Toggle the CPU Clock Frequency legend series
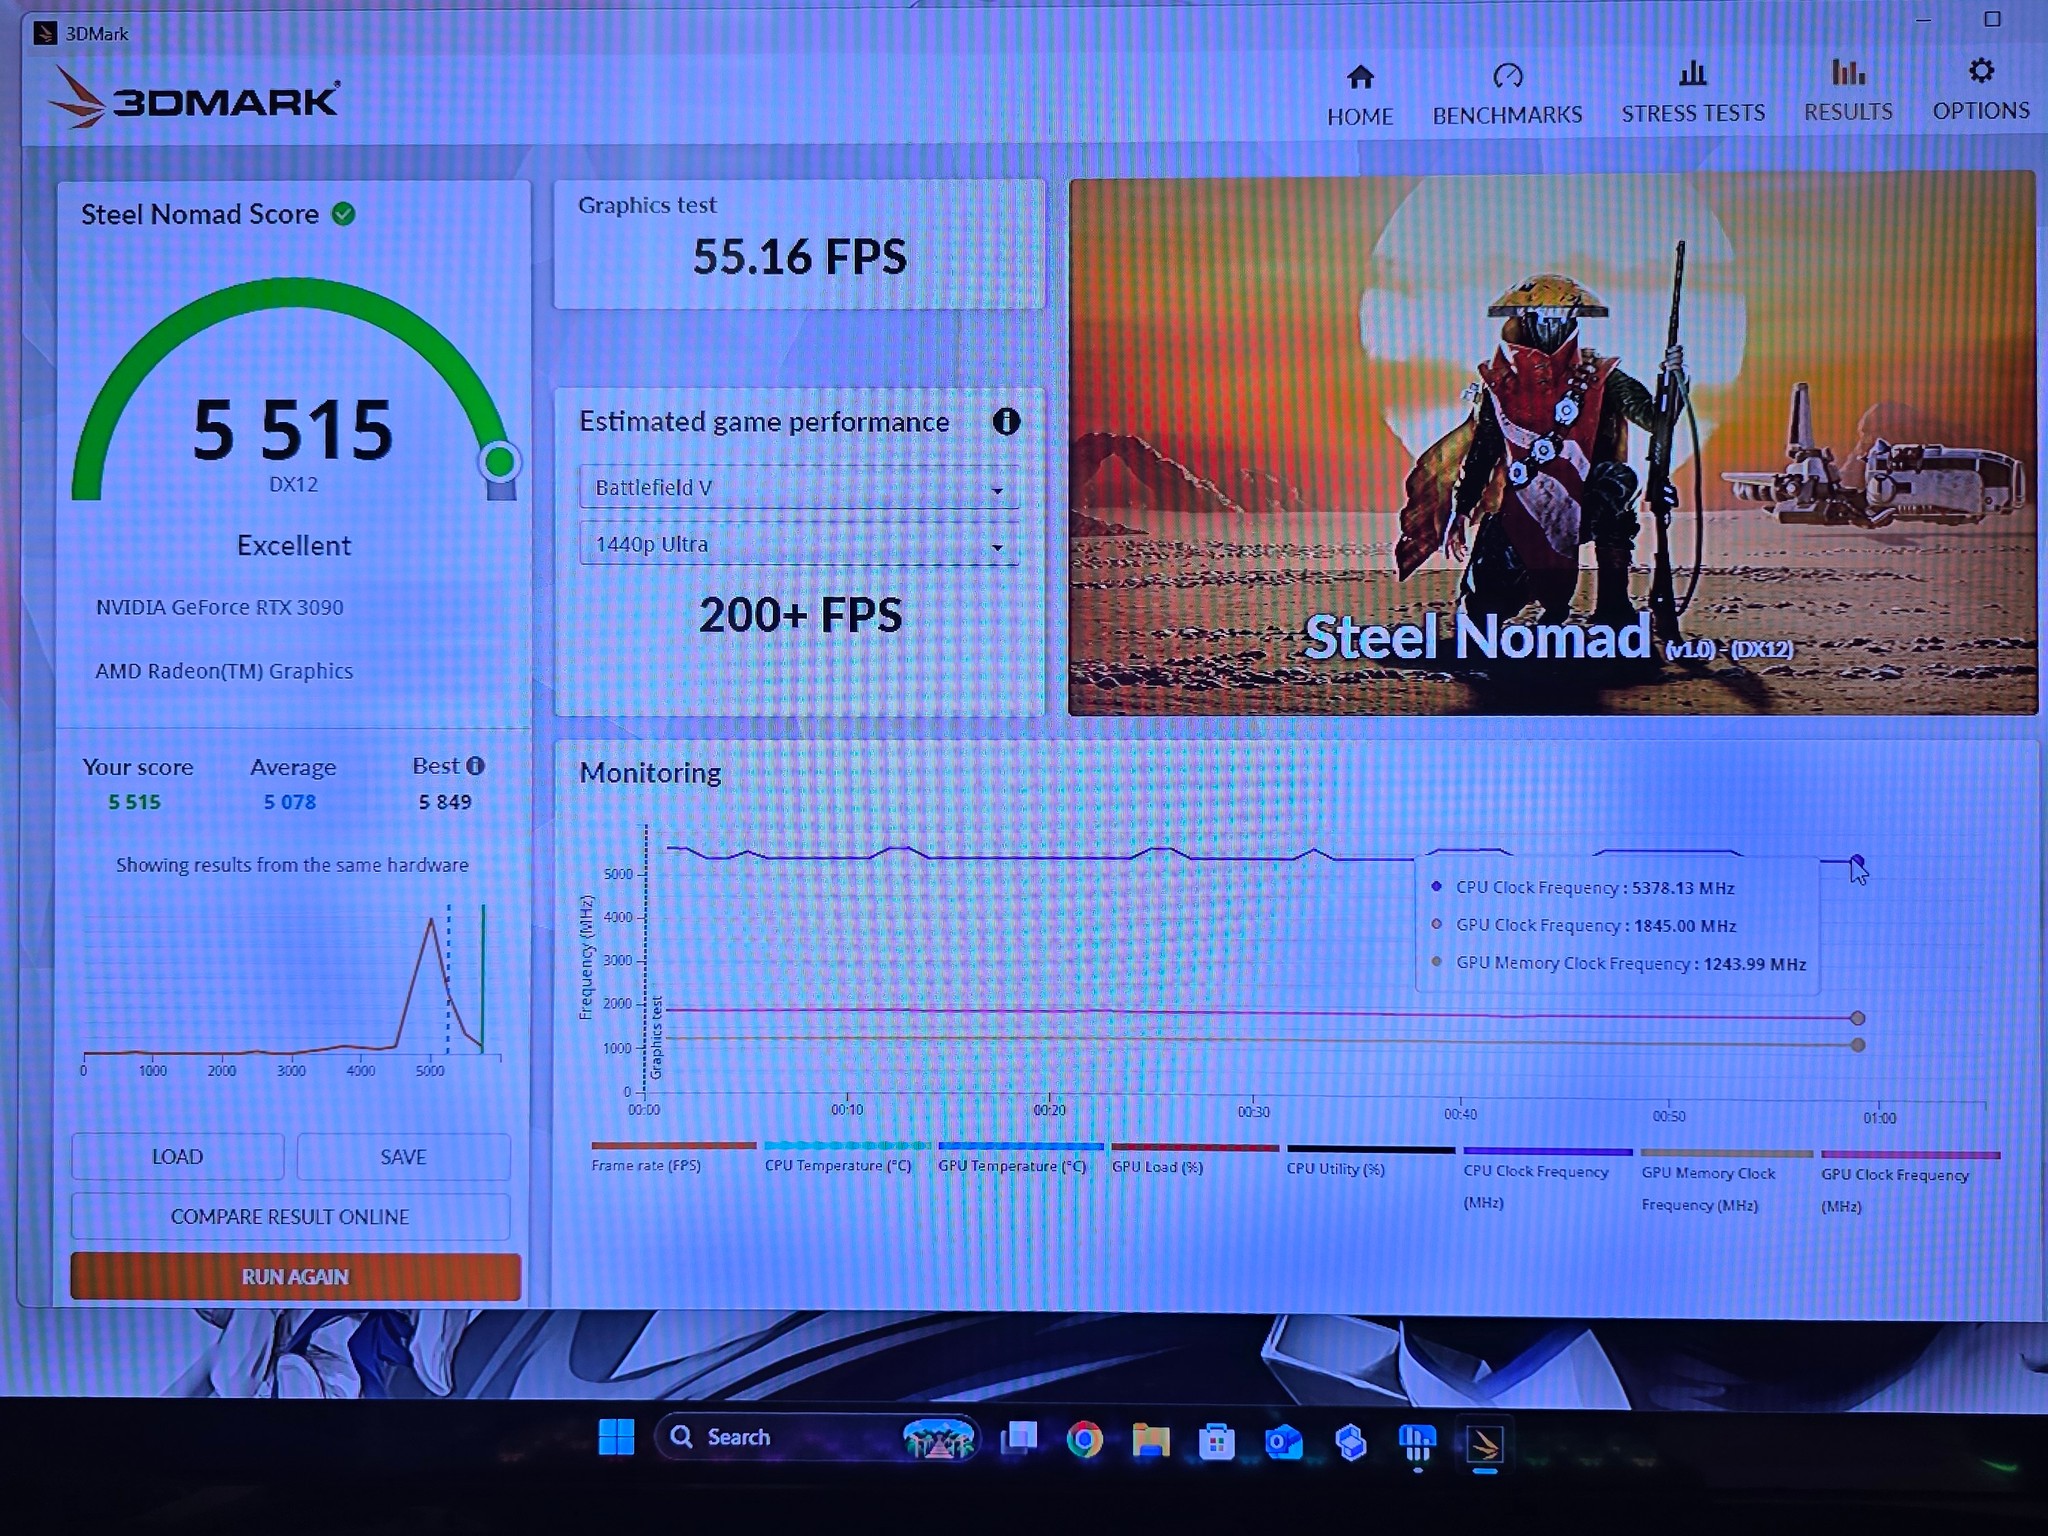The width and height of the screenshot is (2048, 1536). pyautogui.click(x=1547, y=1180)
